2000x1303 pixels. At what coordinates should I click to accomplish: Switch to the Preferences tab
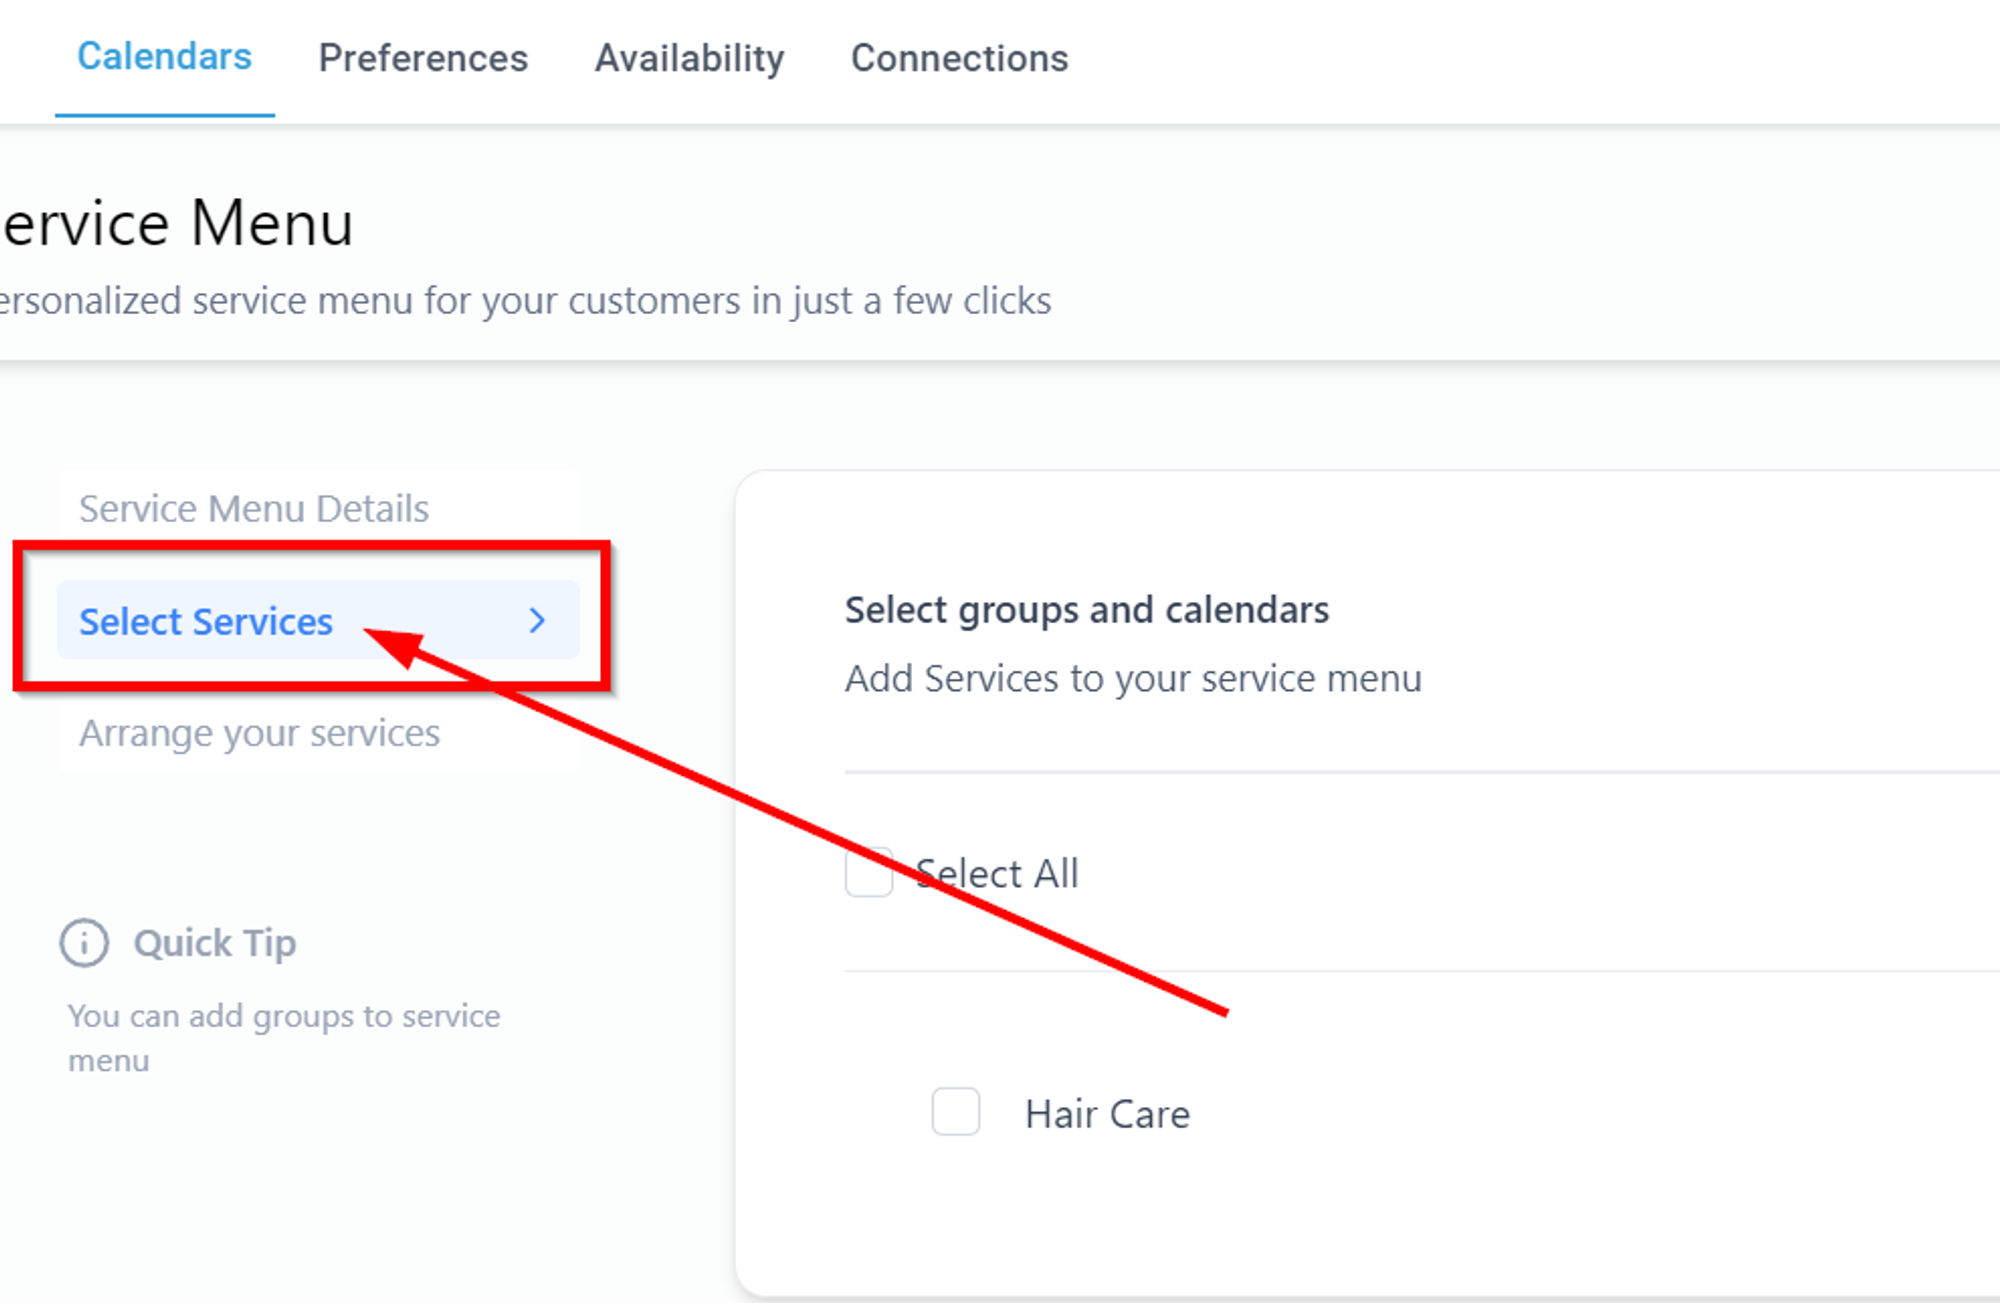coord(423,58)
